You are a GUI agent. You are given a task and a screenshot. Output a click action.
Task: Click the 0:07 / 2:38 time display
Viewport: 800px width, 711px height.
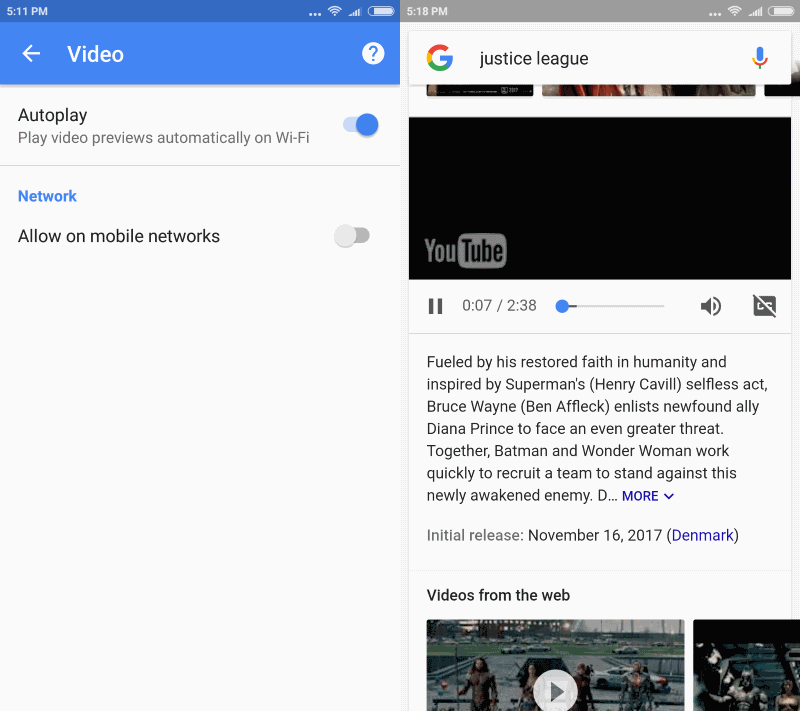499,306
